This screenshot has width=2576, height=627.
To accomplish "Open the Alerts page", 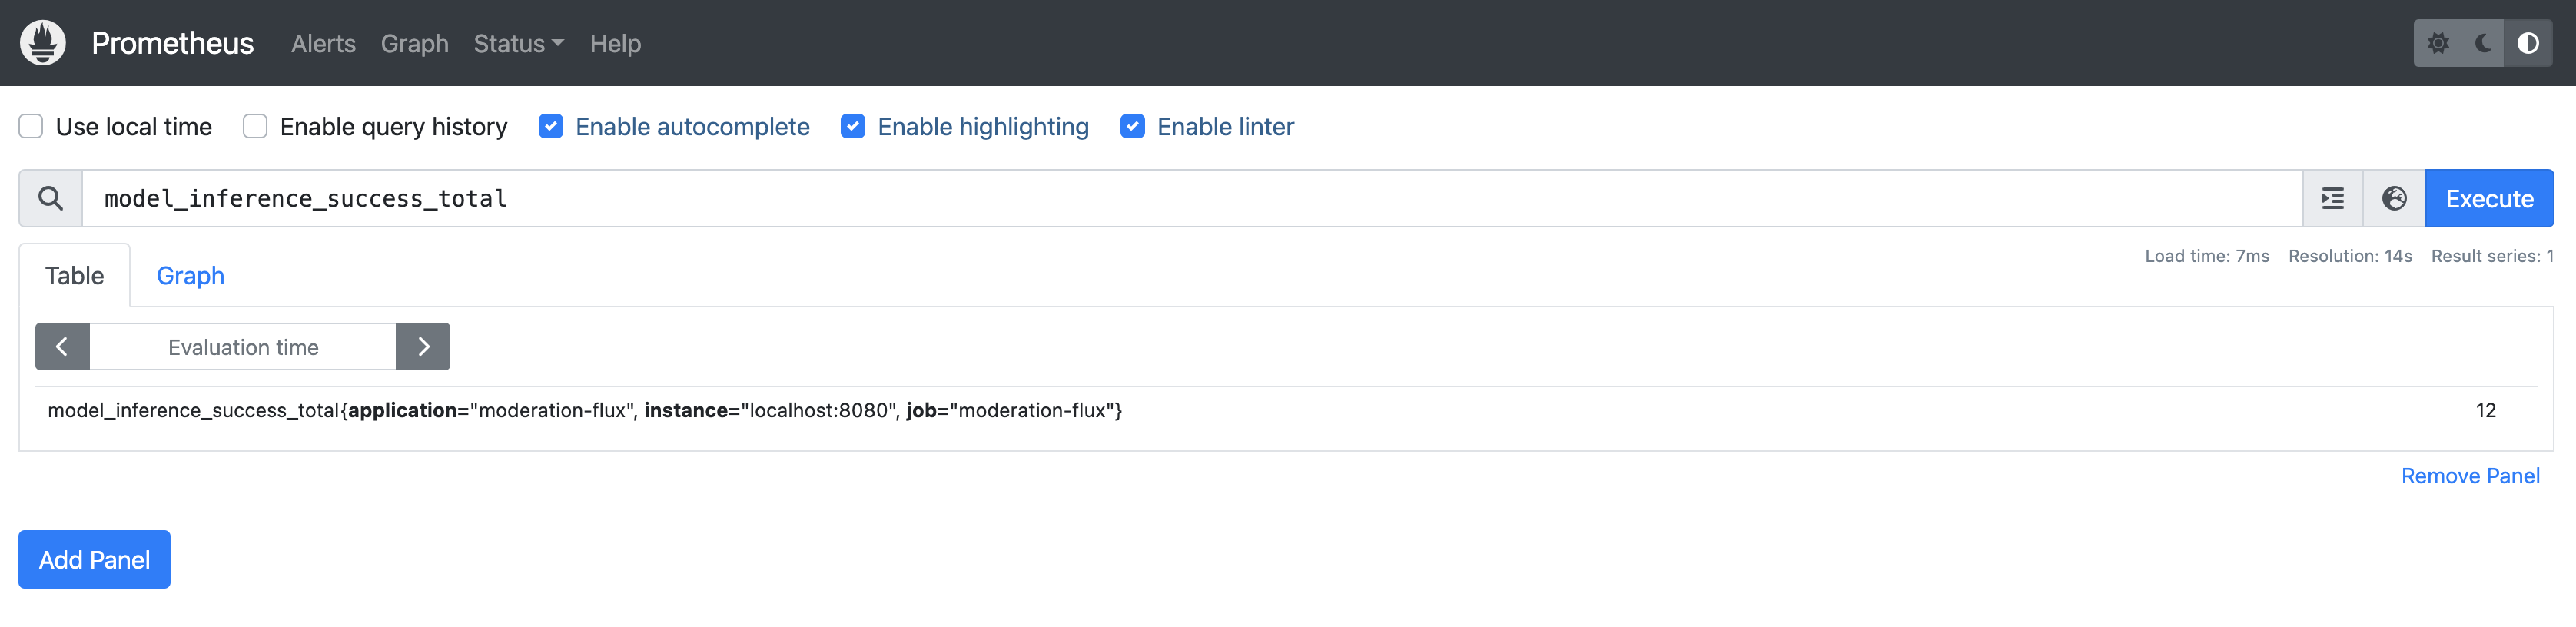I will click(322, 43).
